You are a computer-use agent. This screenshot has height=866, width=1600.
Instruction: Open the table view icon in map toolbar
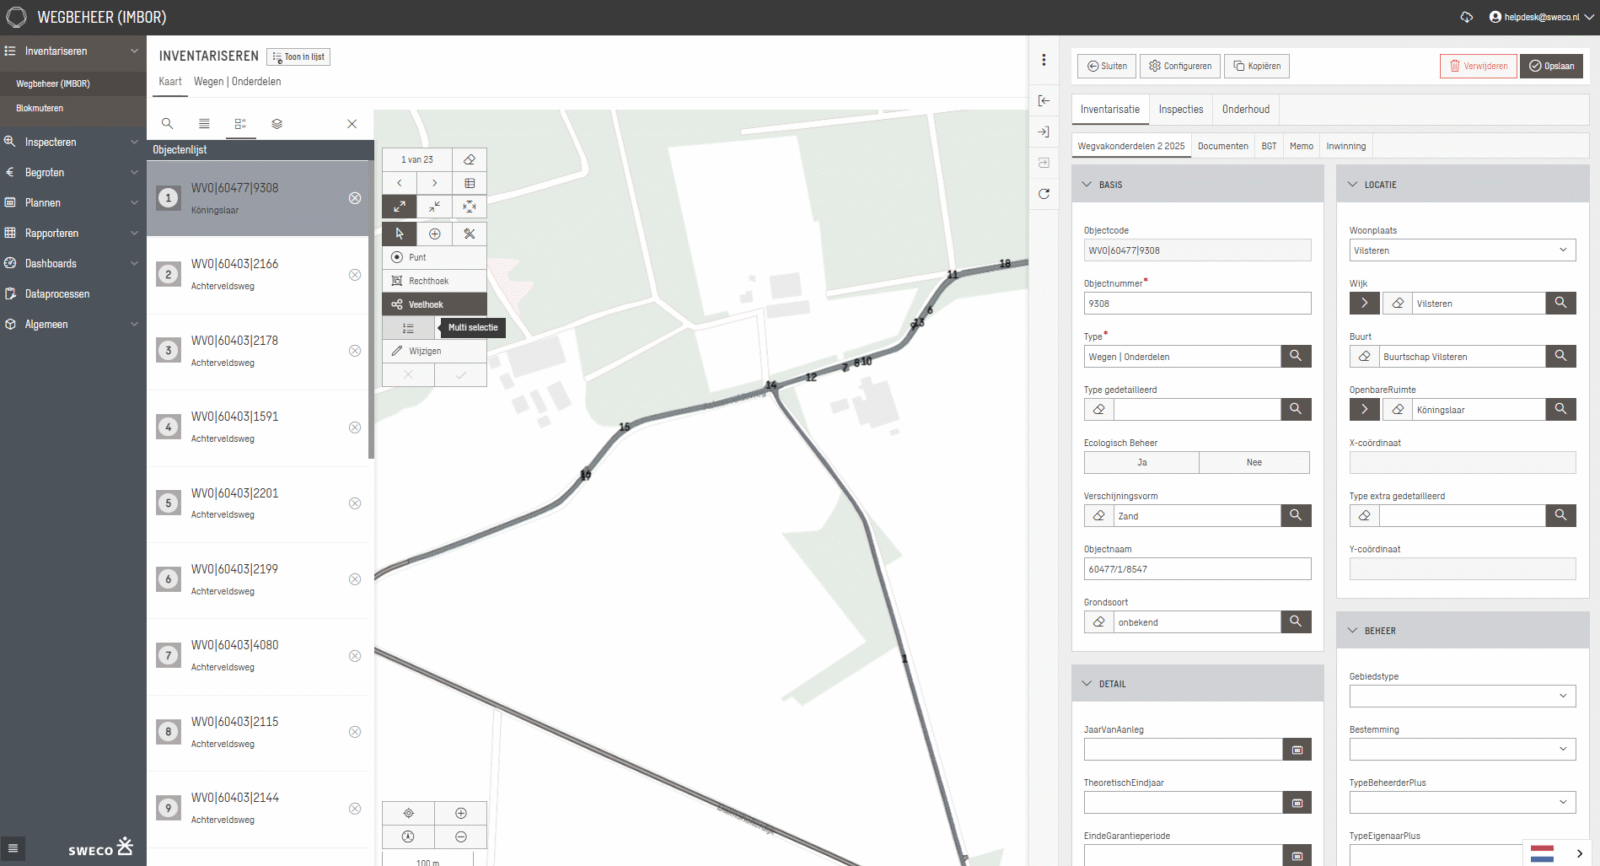tap(469, 183)
